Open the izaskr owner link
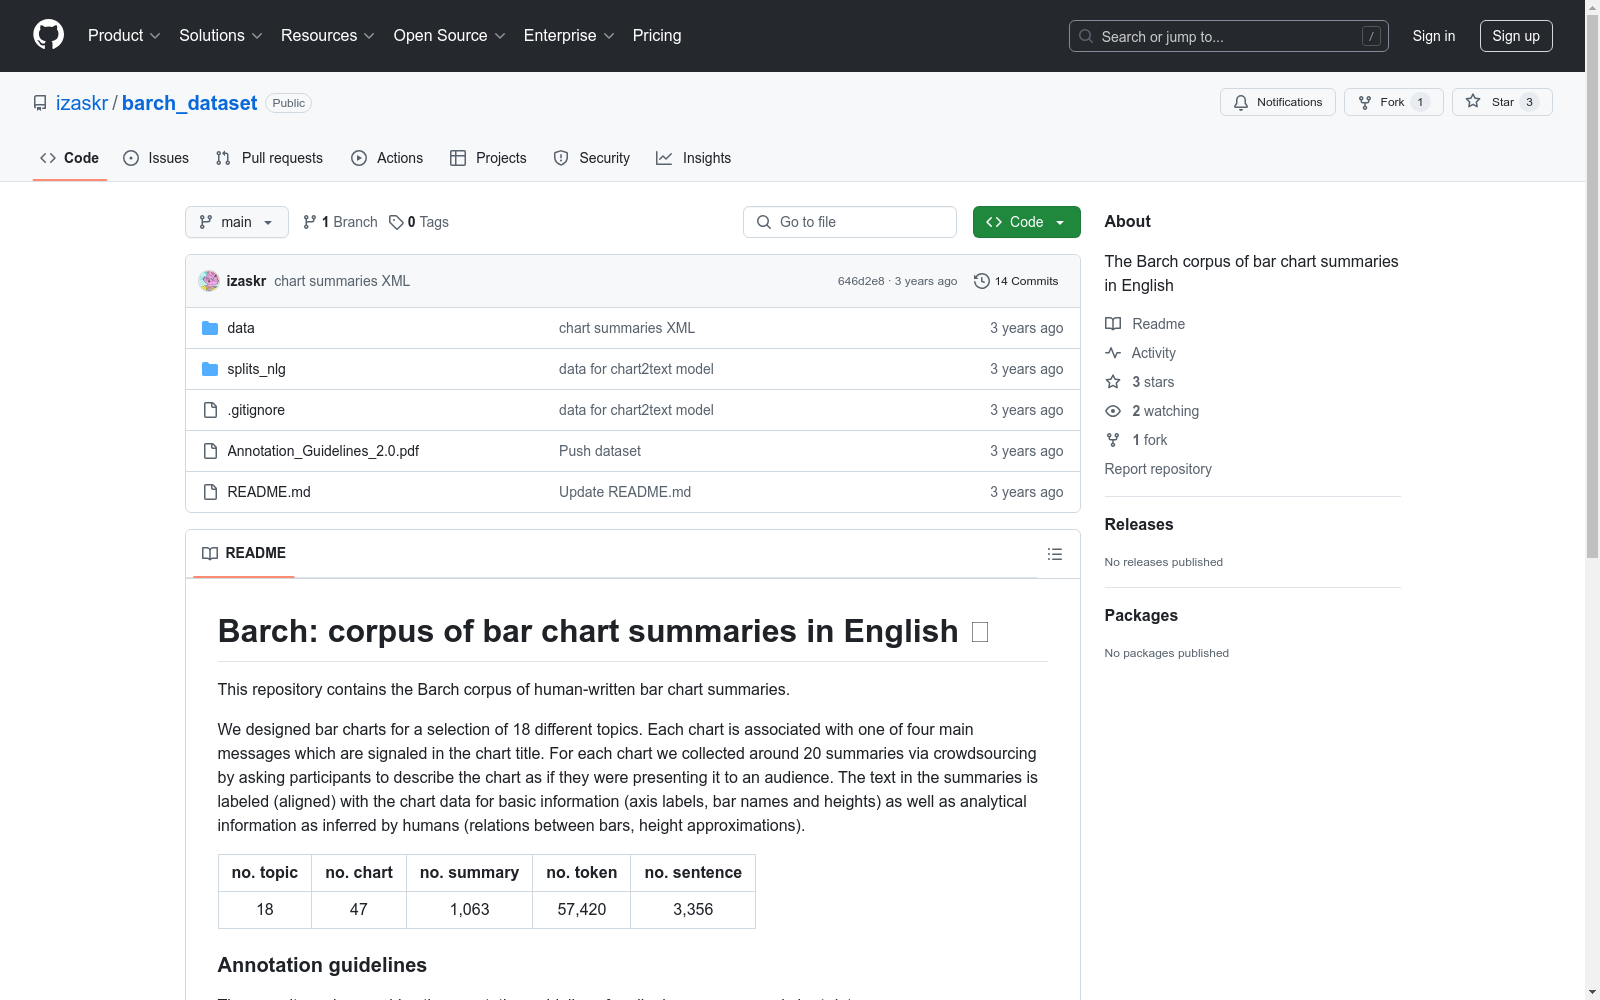Image resolution: width=1600 pixels, height=1000 pixels. click(x=82, y=103)
